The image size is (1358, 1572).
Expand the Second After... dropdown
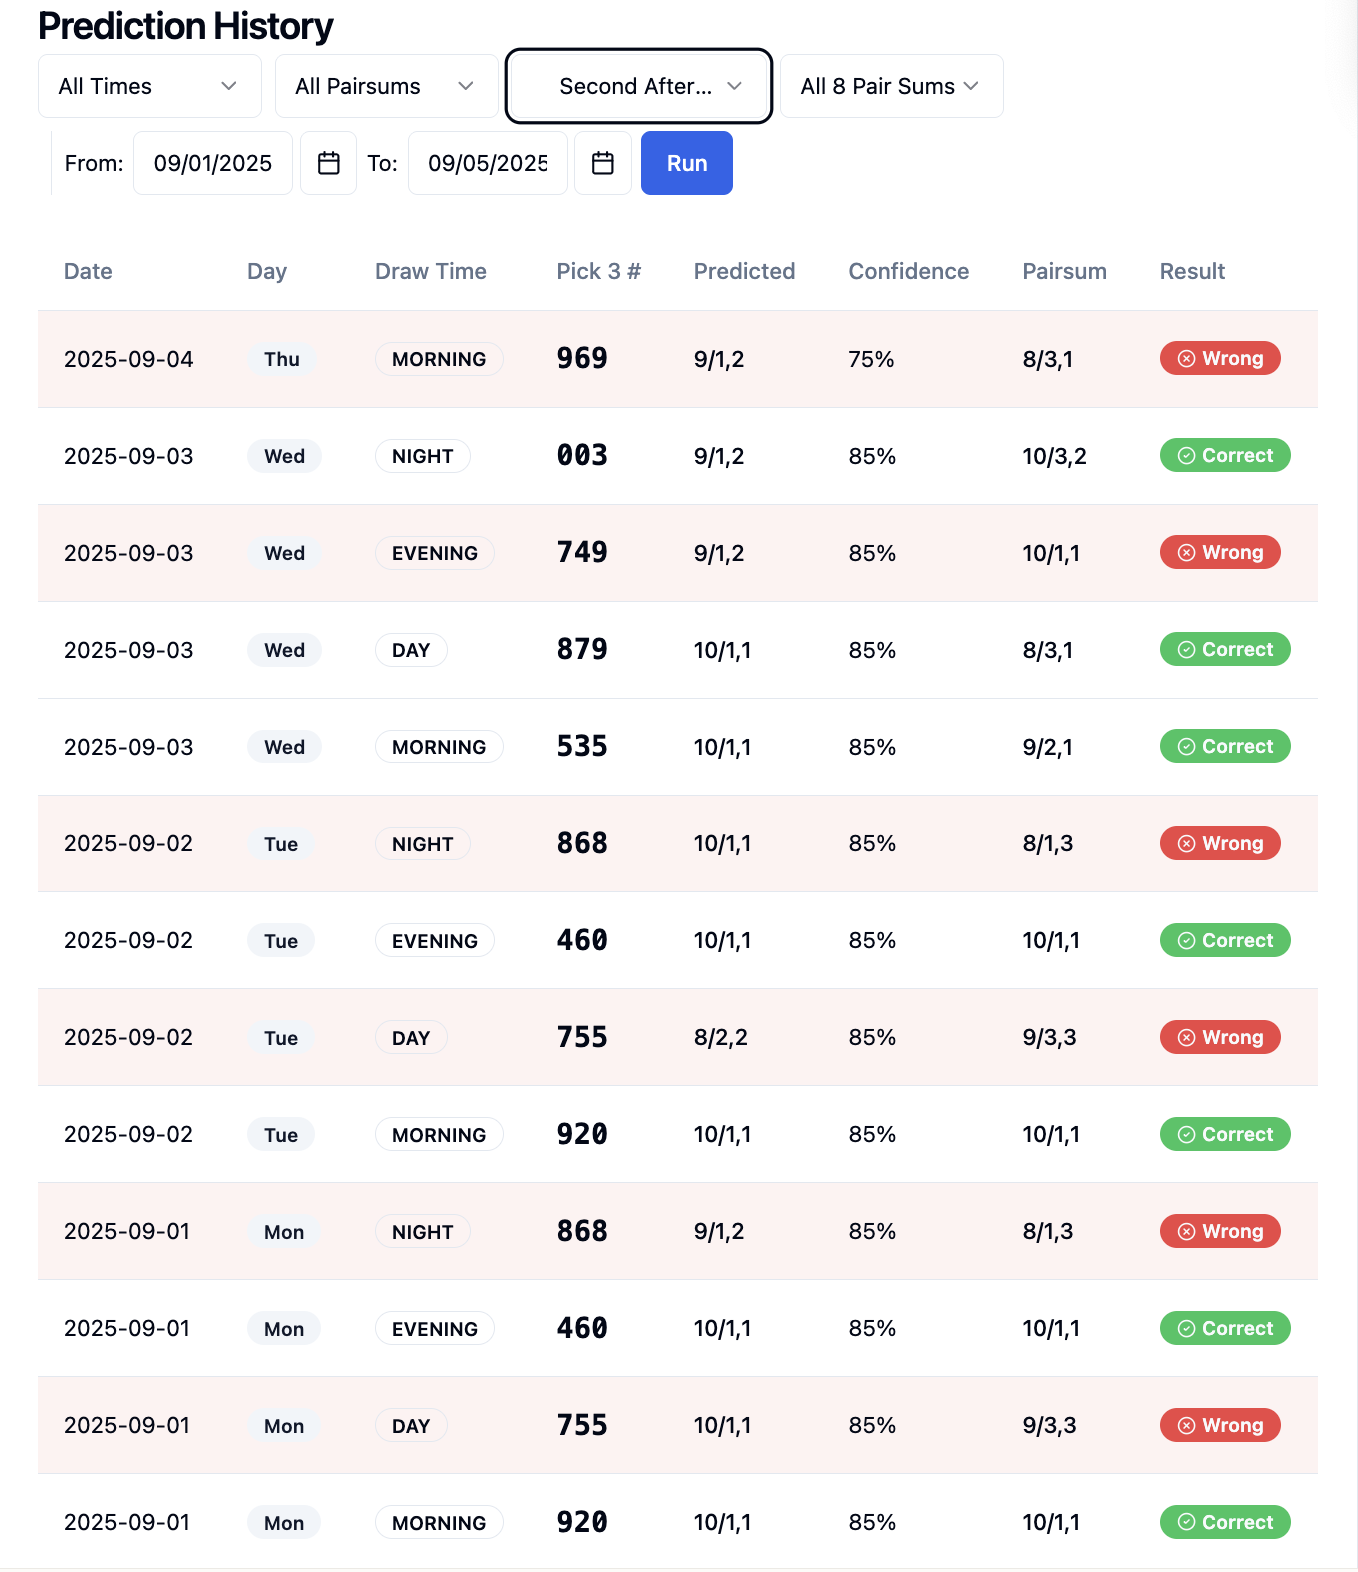(x=639, y=86)
